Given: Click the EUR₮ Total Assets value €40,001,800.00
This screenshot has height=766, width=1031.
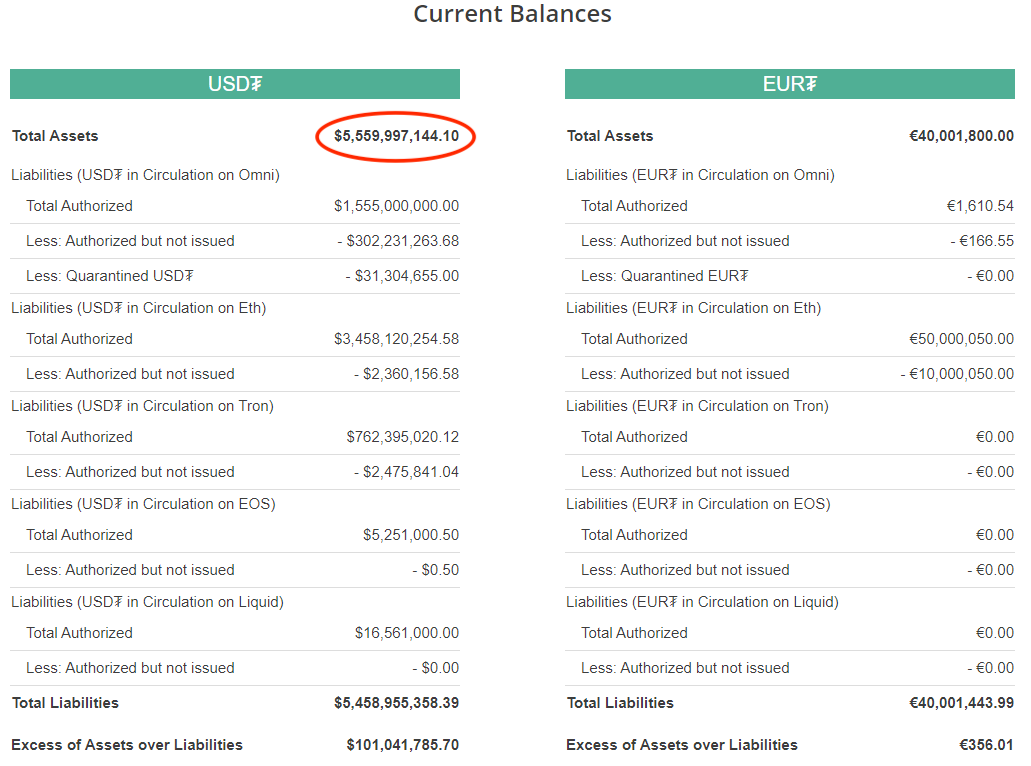Looking at the screenshot, I should pos(961,136).
